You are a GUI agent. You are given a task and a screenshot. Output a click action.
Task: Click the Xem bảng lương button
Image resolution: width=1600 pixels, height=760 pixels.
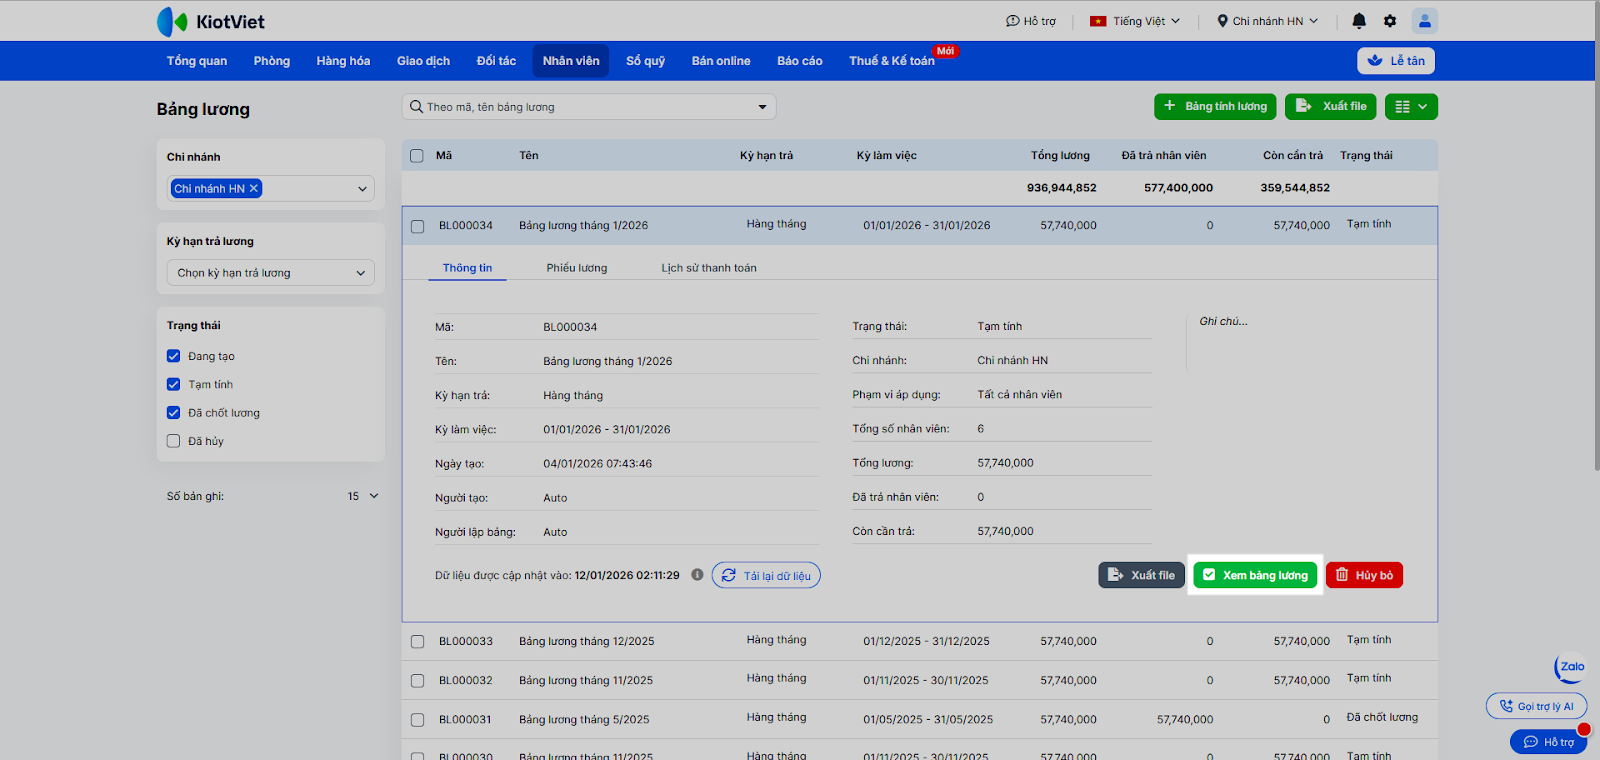pyautogui.click(x=1255, y=575)
